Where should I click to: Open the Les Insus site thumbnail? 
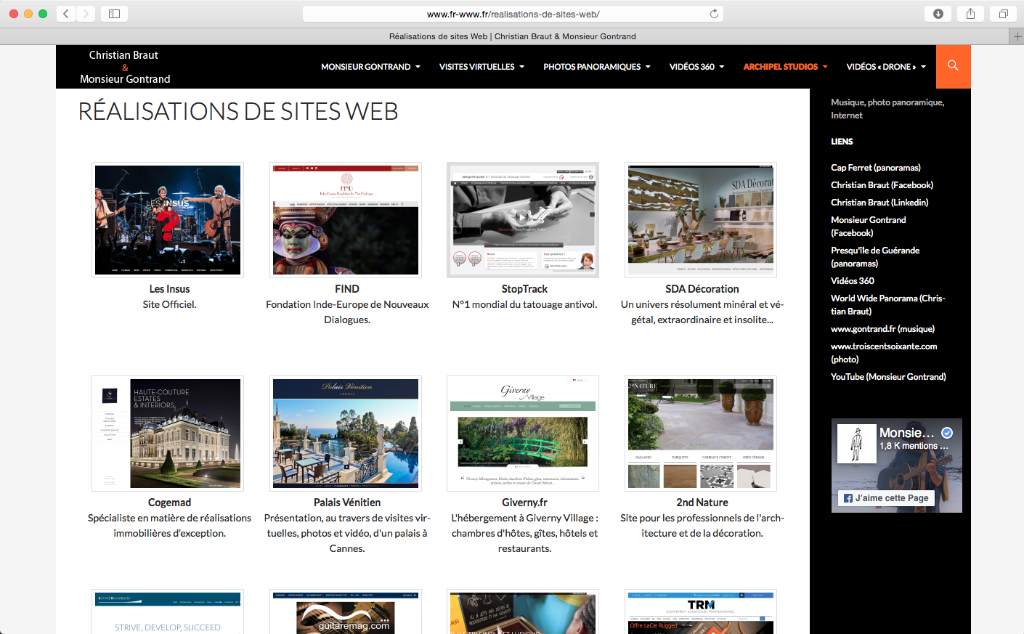point(167,220)
